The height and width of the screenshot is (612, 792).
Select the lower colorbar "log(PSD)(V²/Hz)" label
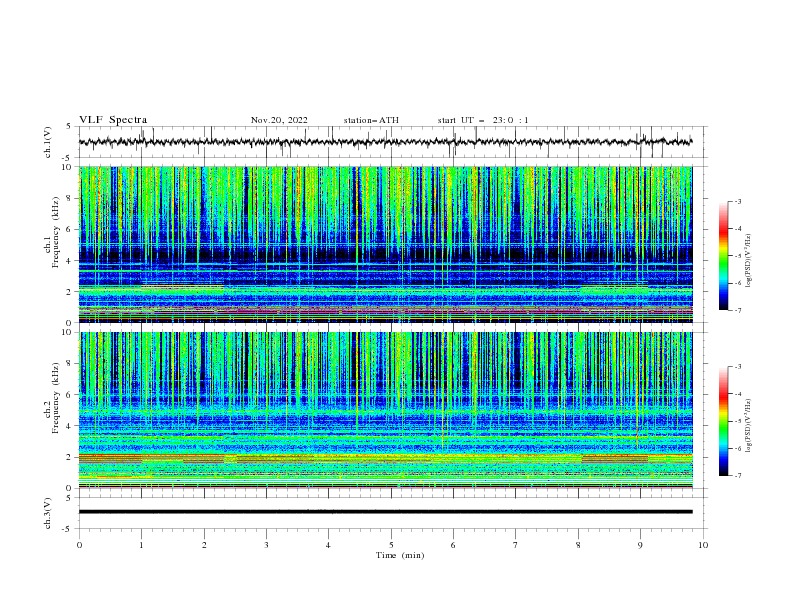click(748, 425)
